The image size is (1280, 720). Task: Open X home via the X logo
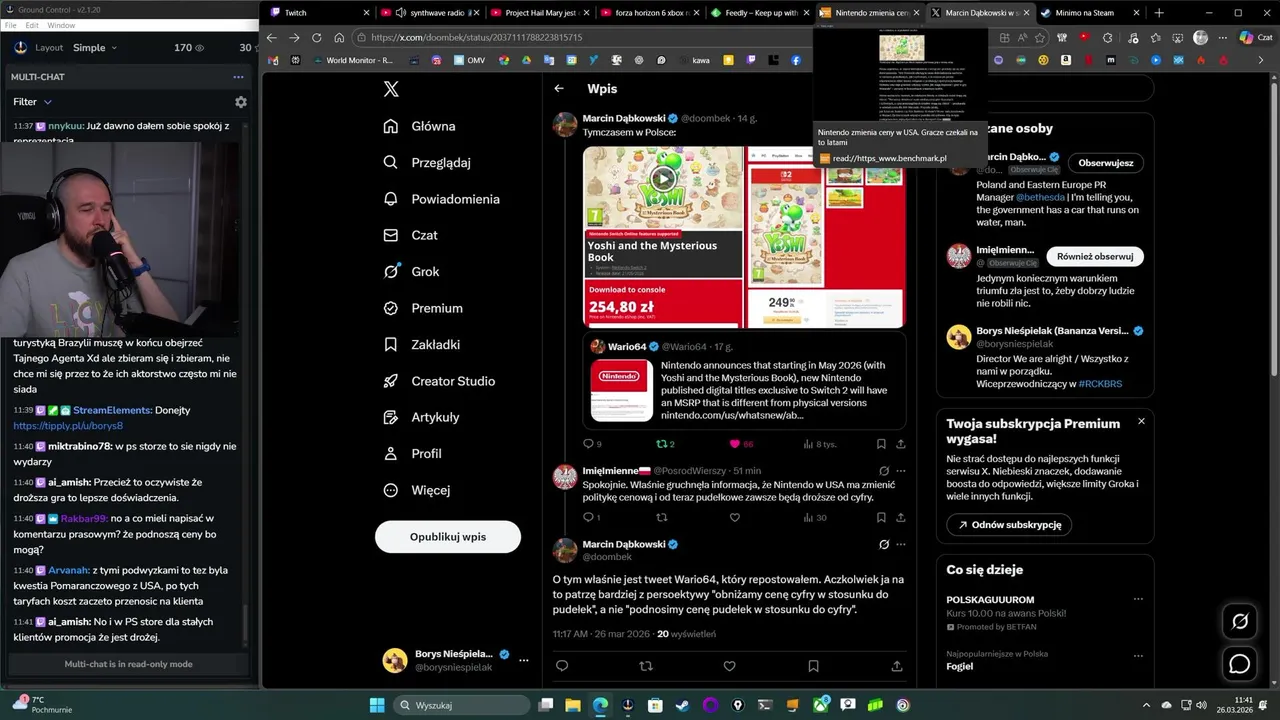pos(391,89)
